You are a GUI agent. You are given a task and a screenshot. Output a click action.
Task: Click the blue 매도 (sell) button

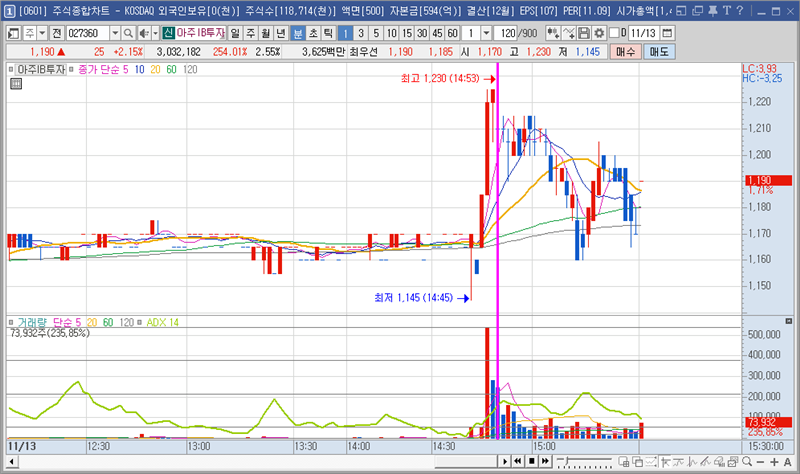click(x=660, y=51)
